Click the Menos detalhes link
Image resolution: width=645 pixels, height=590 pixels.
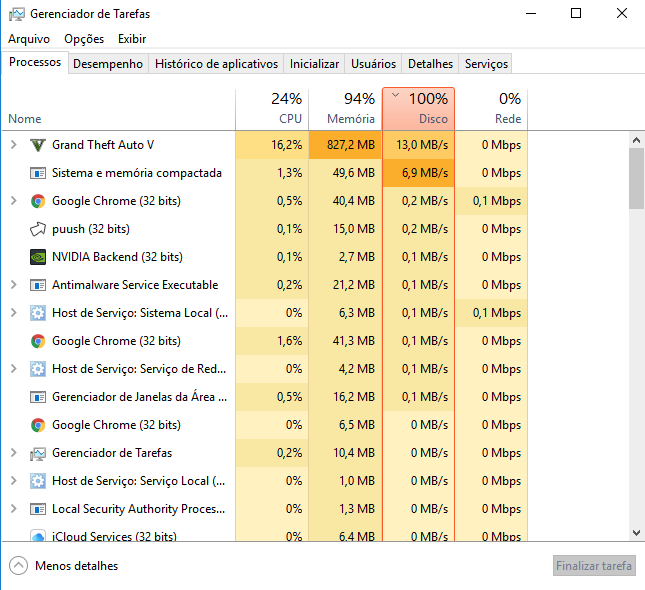click(x=77, y=566)
